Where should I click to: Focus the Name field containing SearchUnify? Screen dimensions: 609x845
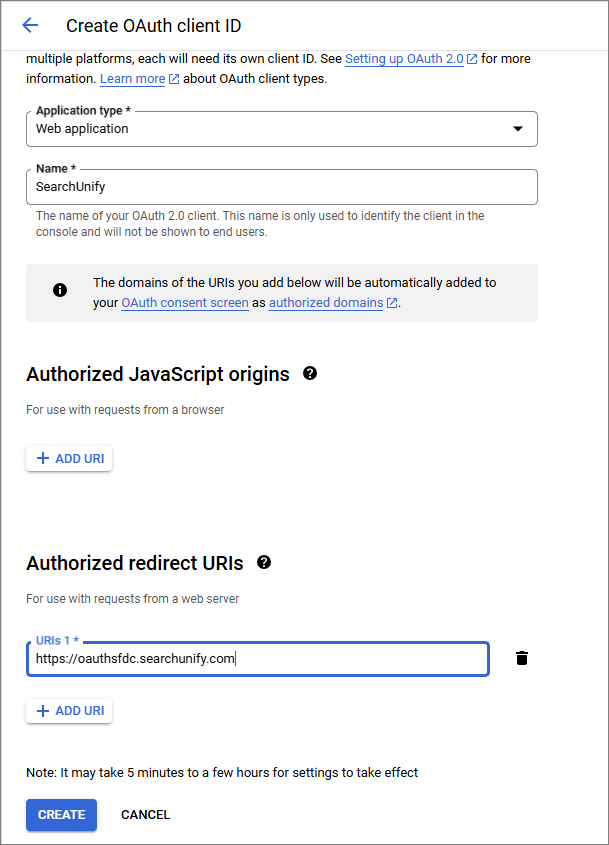pyautogui.click(x=282, y=187)
